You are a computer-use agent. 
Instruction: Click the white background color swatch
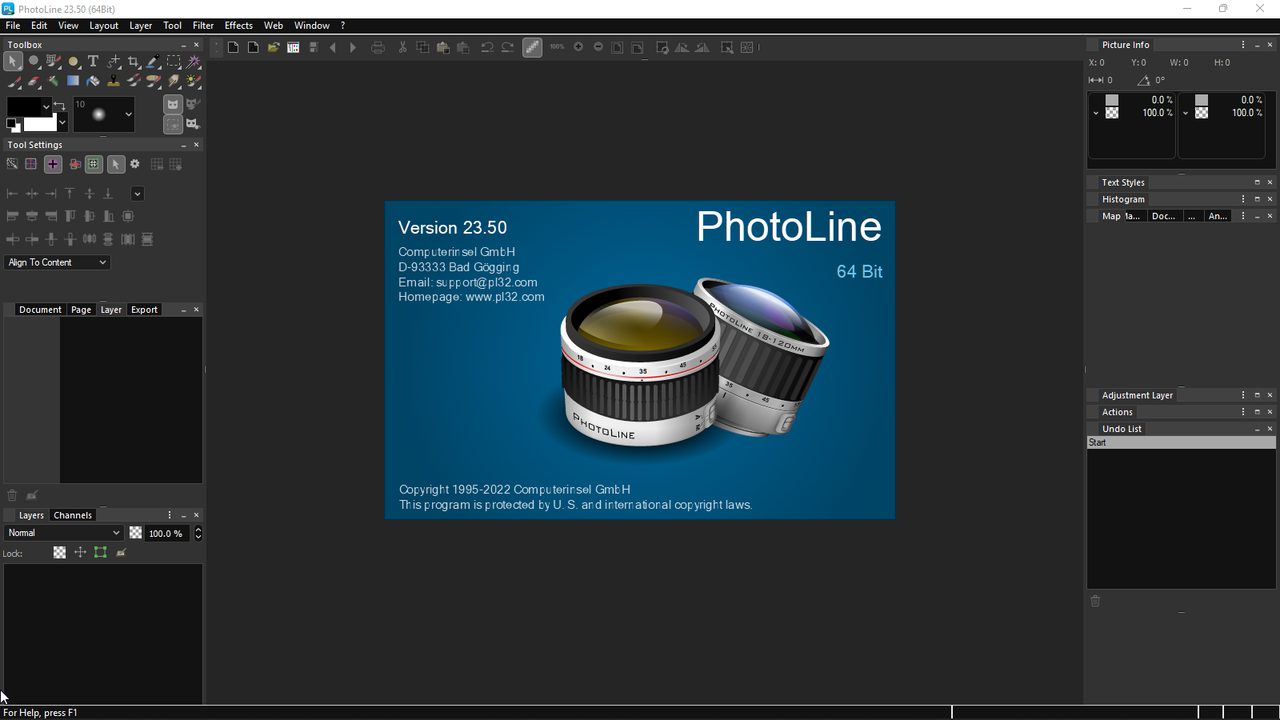pyautogui.click(x=40, y=123)
